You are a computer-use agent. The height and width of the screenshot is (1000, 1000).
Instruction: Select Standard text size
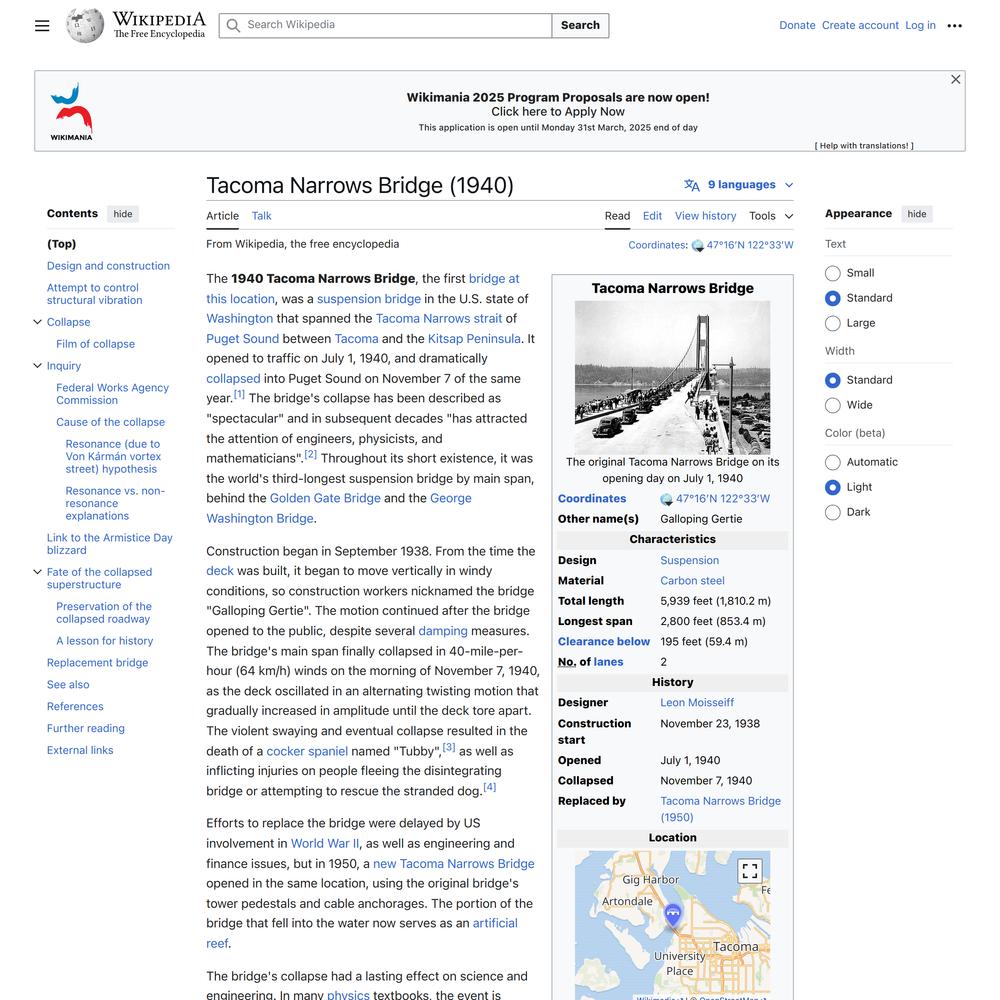(832, 298)
